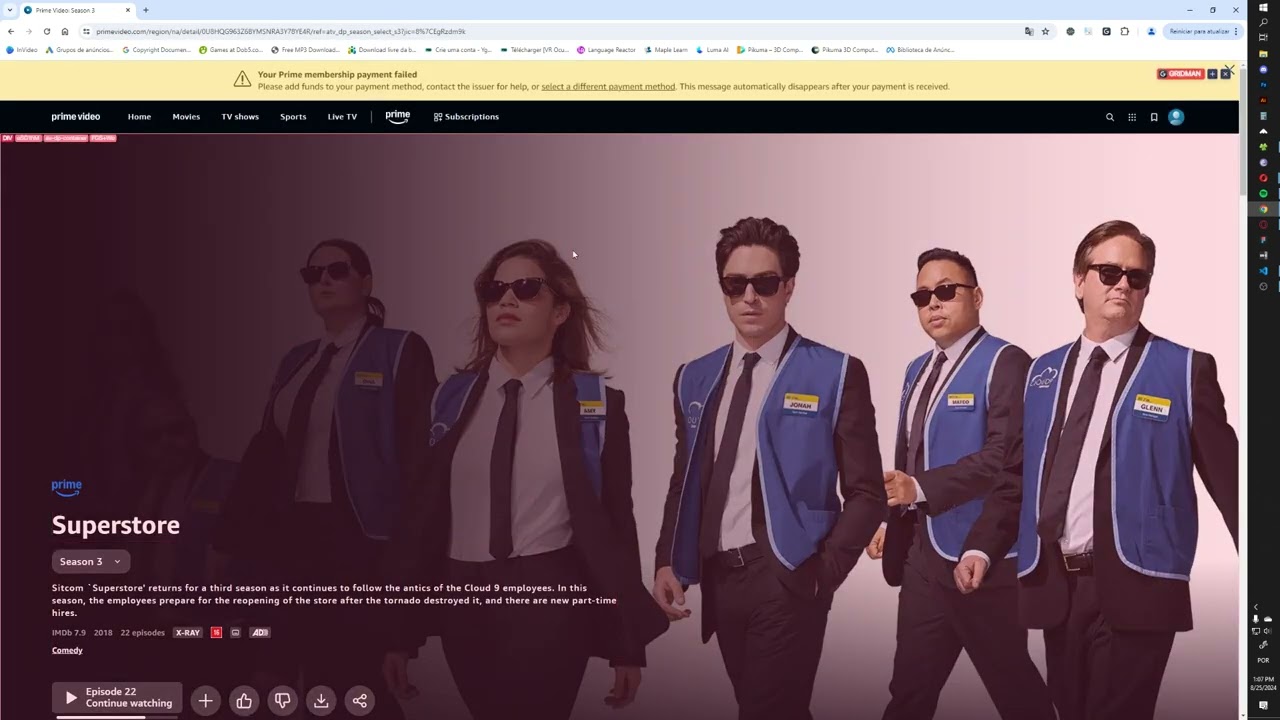The height and width of the screenshot is (720, 1280).
Task: Click the Superstore title
Action: click(x=116, y=525)
